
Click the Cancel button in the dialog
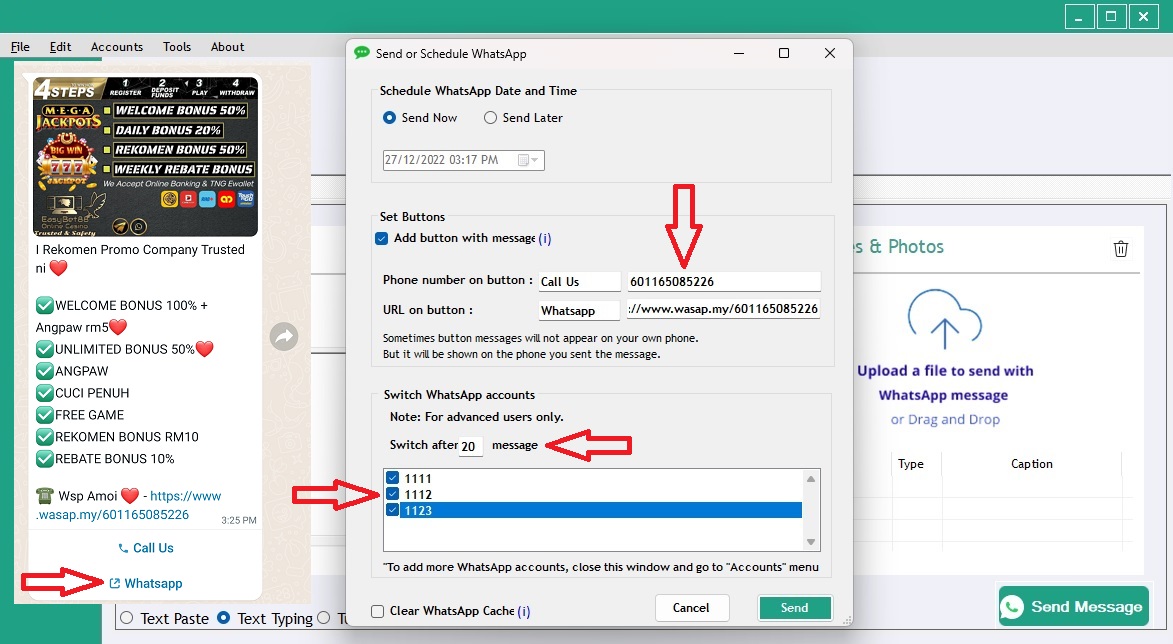[x=691, y=608]
